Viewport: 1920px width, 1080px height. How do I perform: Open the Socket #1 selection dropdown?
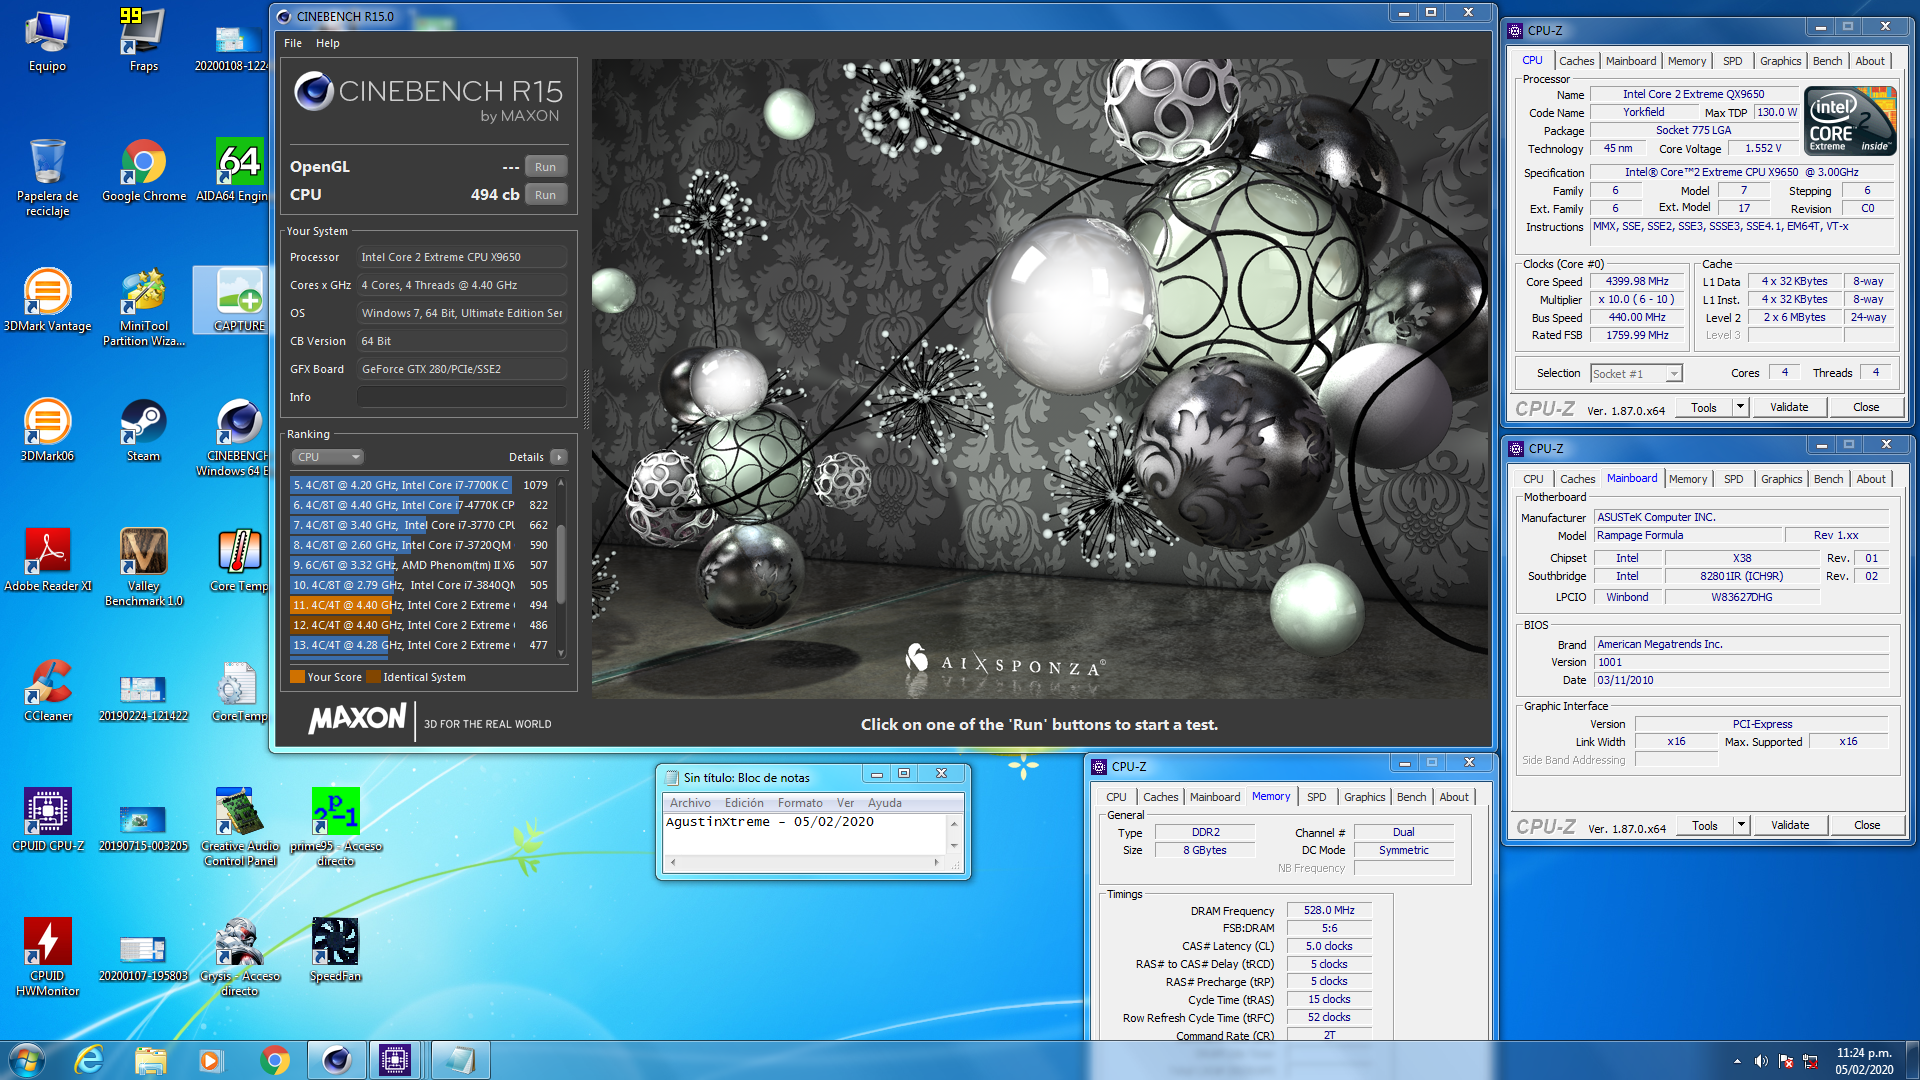coord(1636,373)
